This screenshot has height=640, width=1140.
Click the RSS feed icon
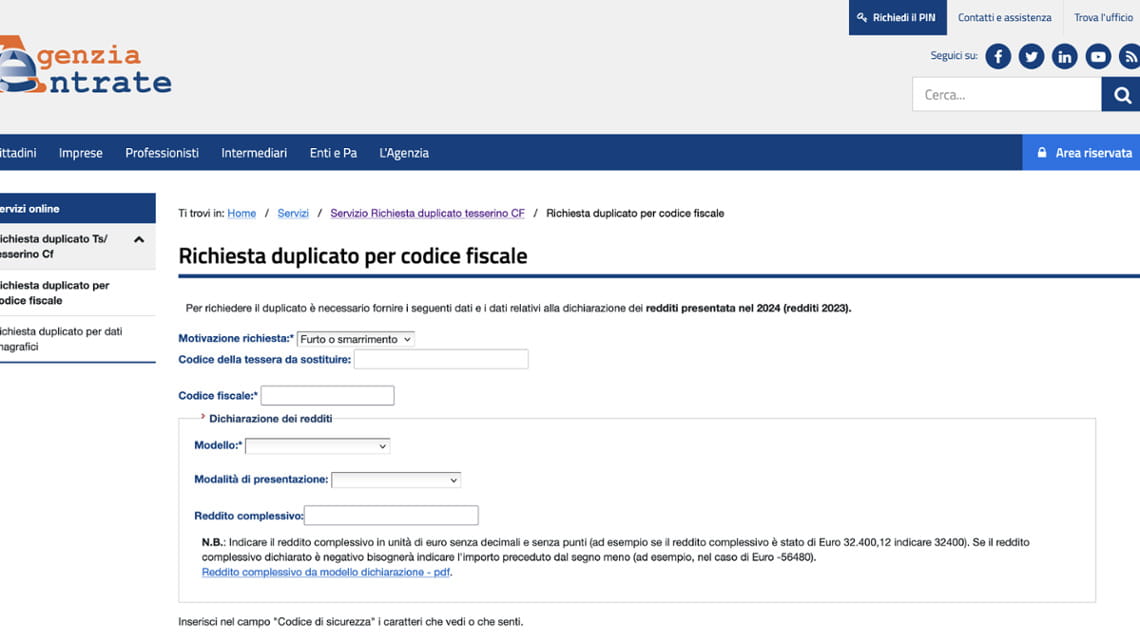coord(1130,56)
